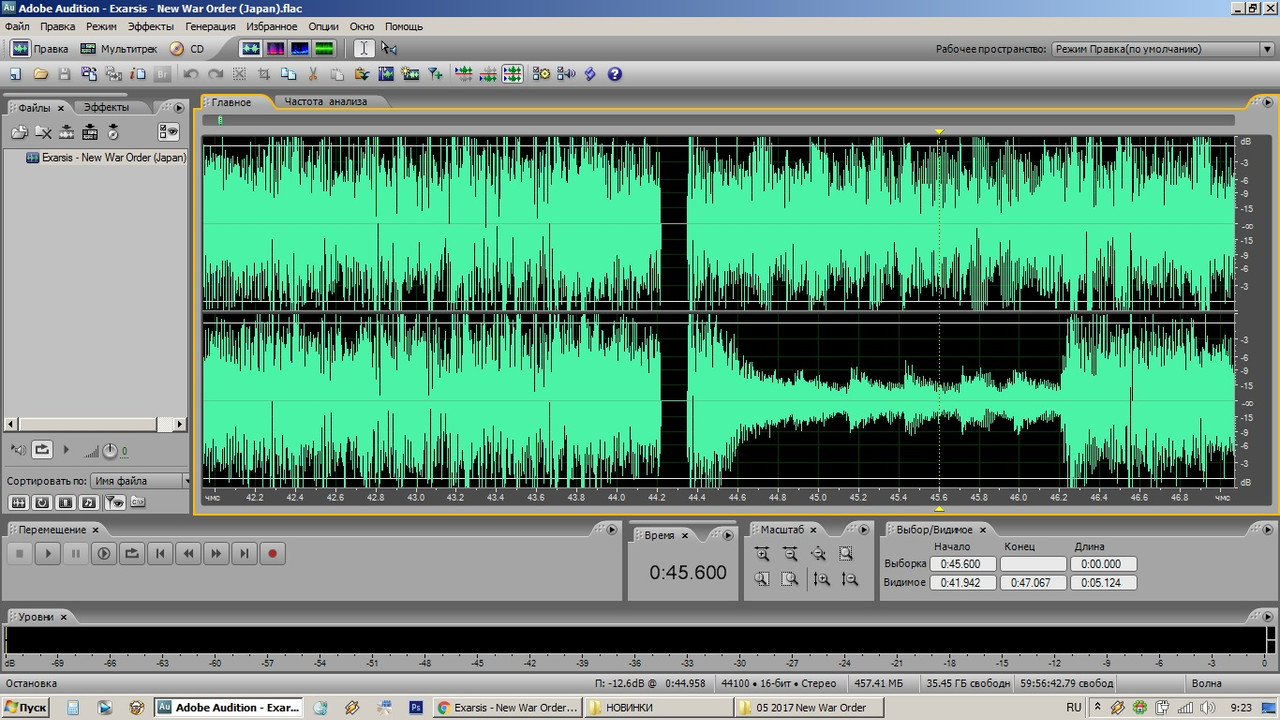
Task: Adjust preview volume knob
Action: [x=110, y=451]
